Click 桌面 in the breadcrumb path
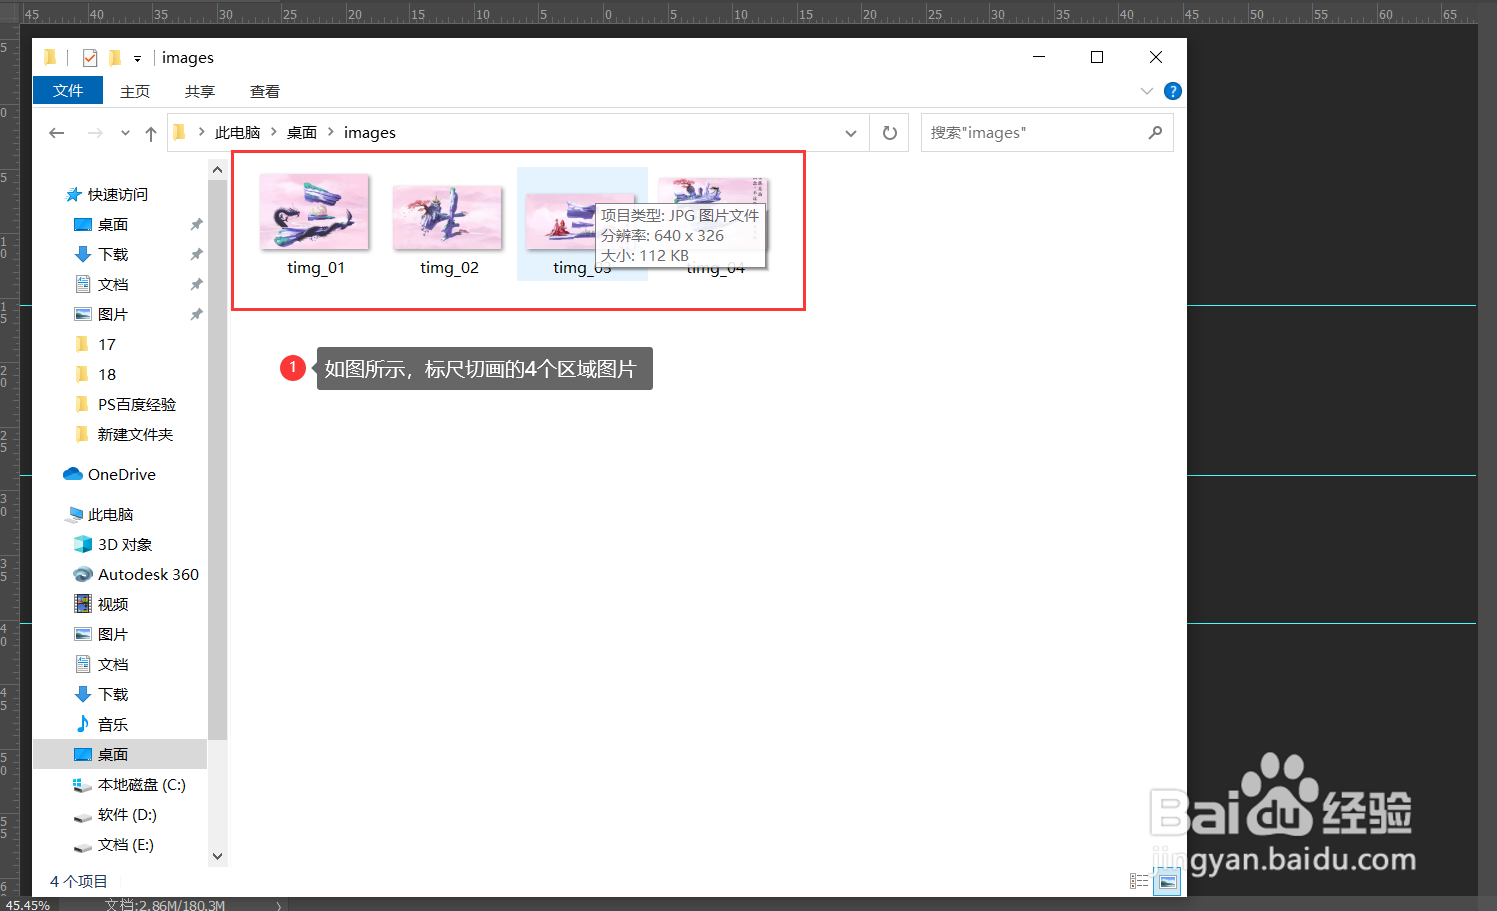 click(302, 133)
